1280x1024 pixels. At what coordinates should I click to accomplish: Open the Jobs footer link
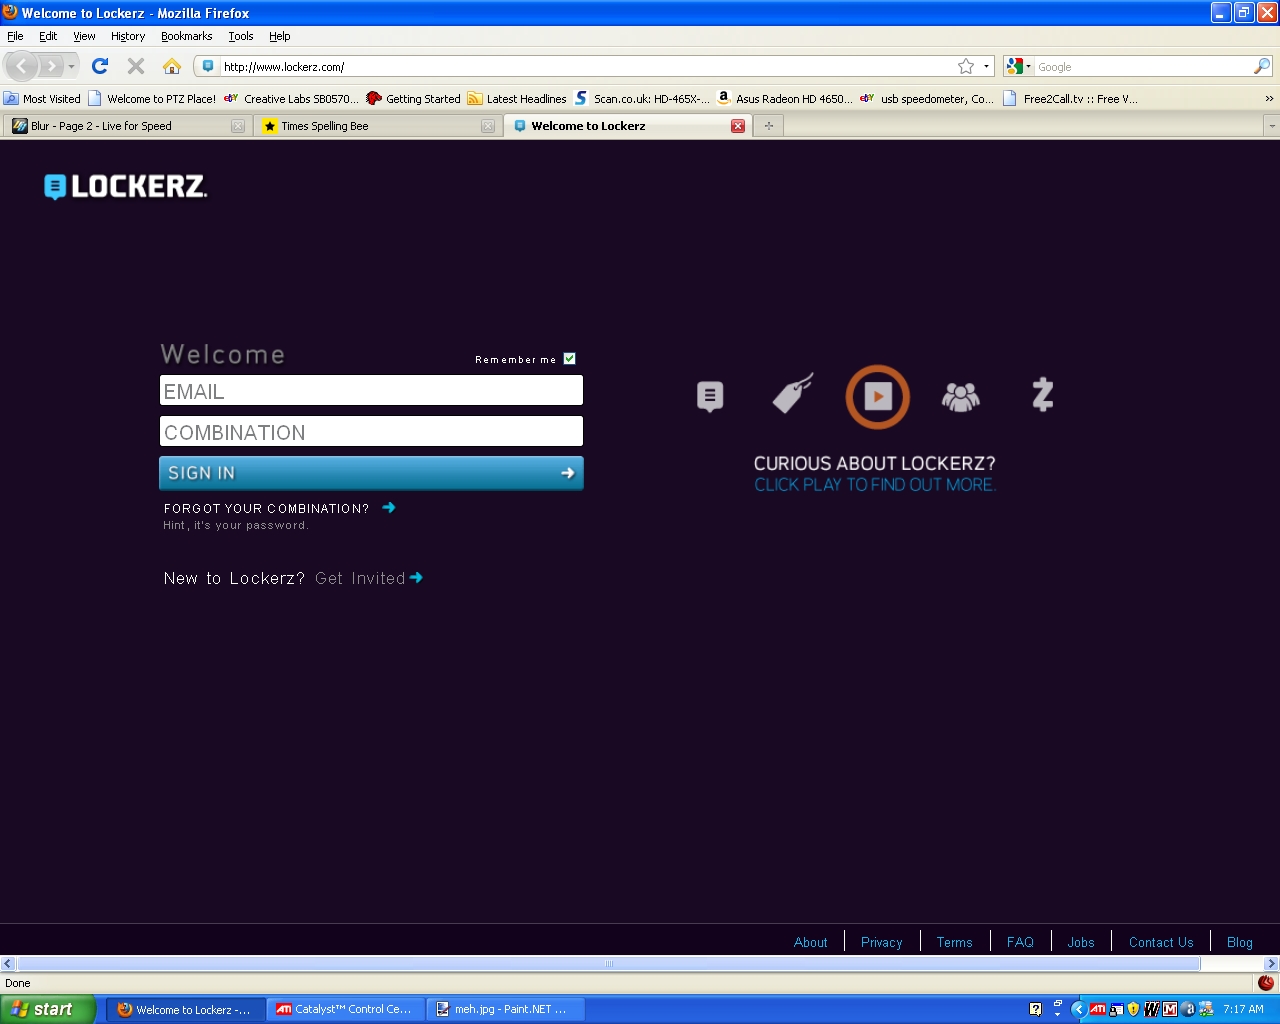1080,942
